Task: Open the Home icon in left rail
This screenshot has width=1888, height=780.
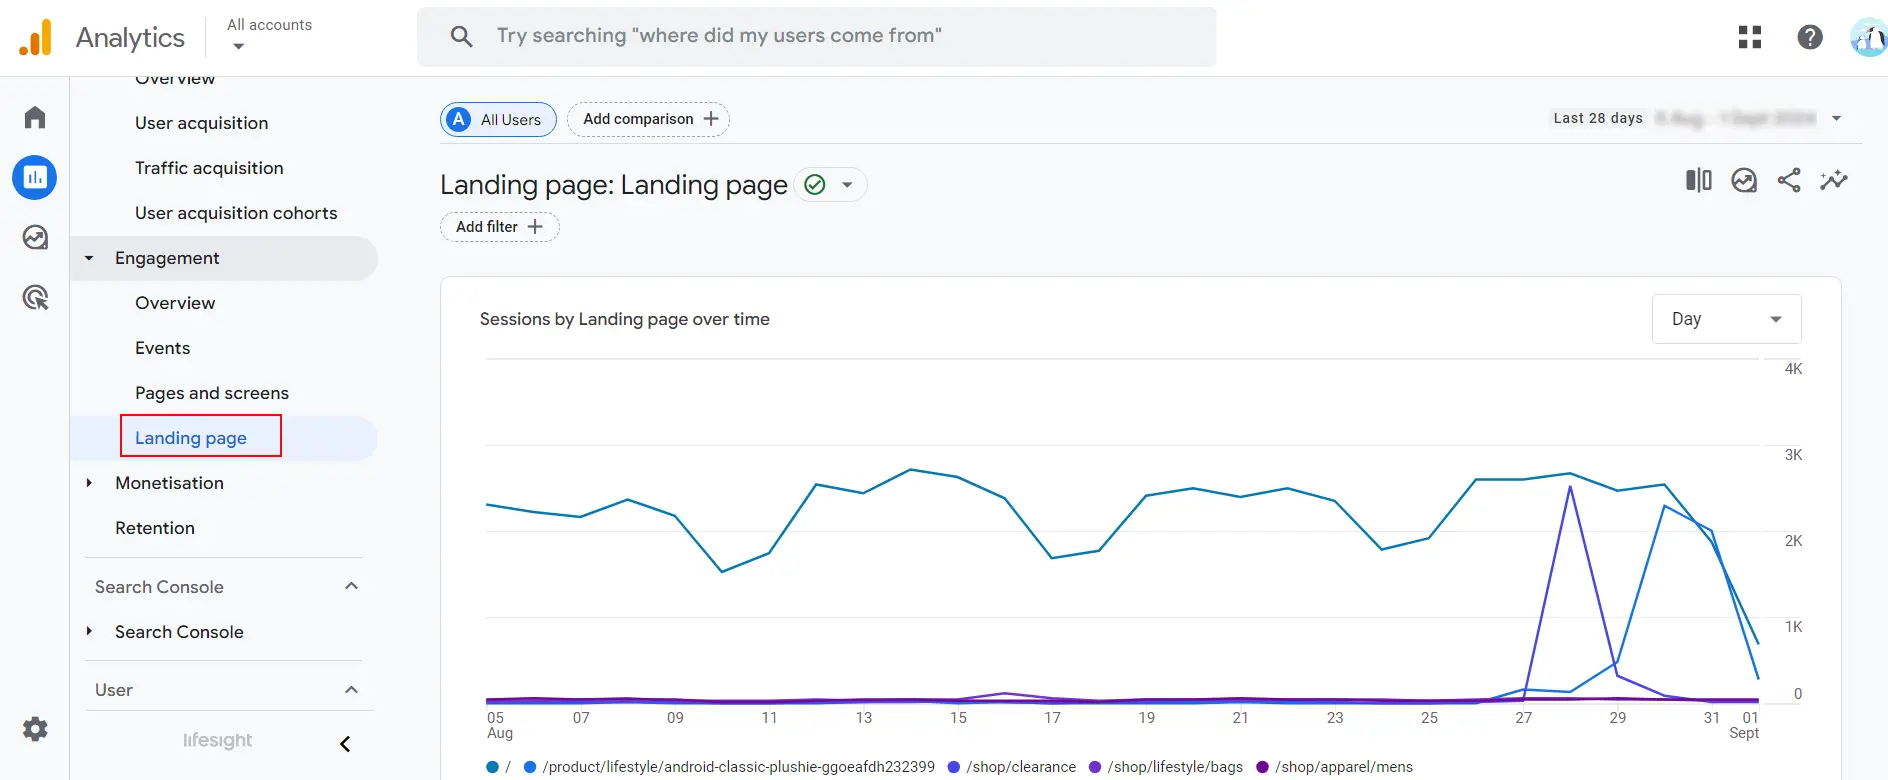Action: tap(35, 117)
